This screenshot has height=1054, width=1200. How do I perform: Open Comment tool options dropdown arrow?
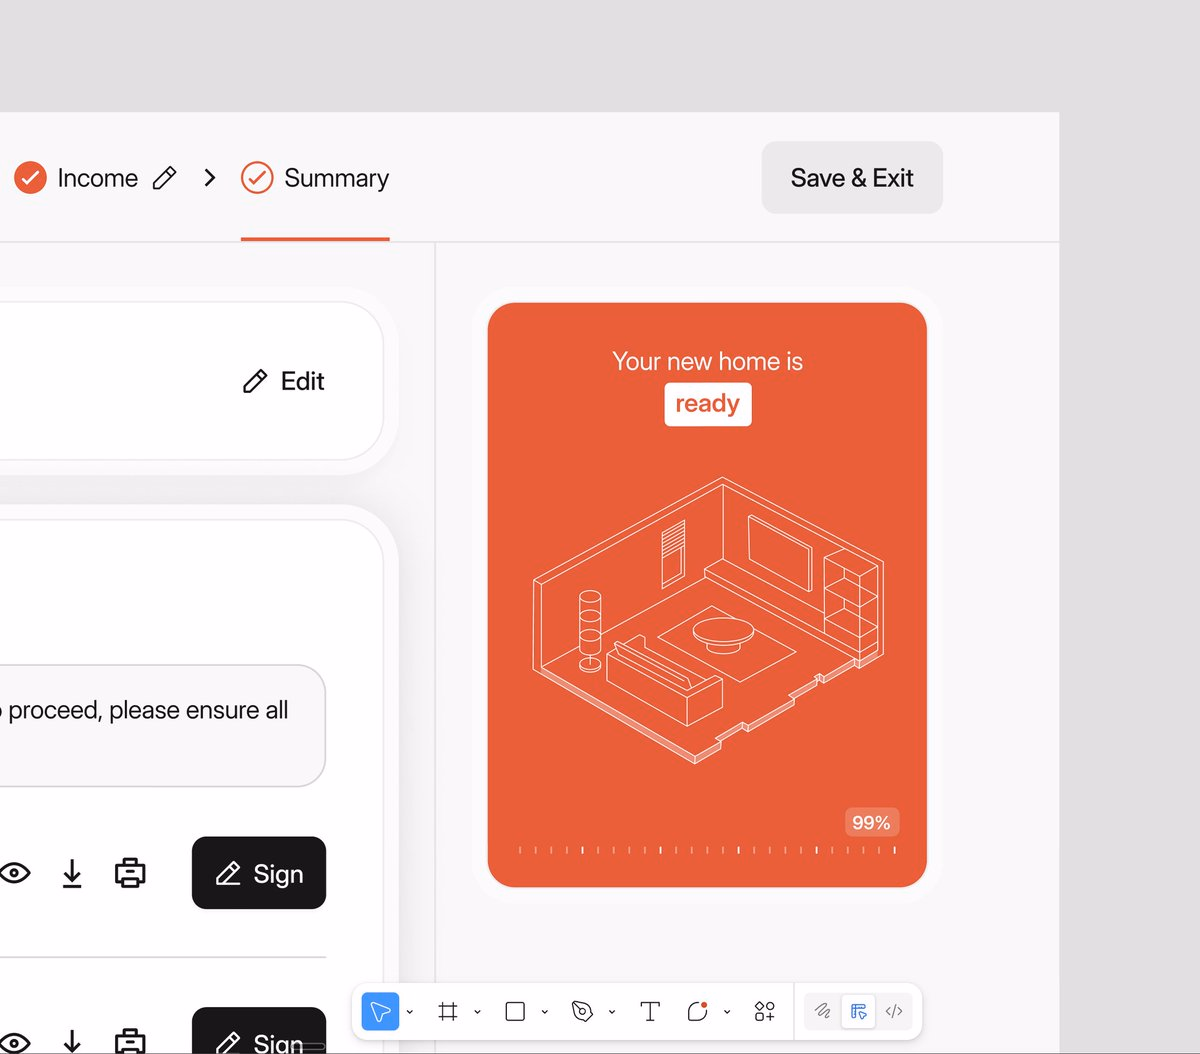click(727, 1012)
